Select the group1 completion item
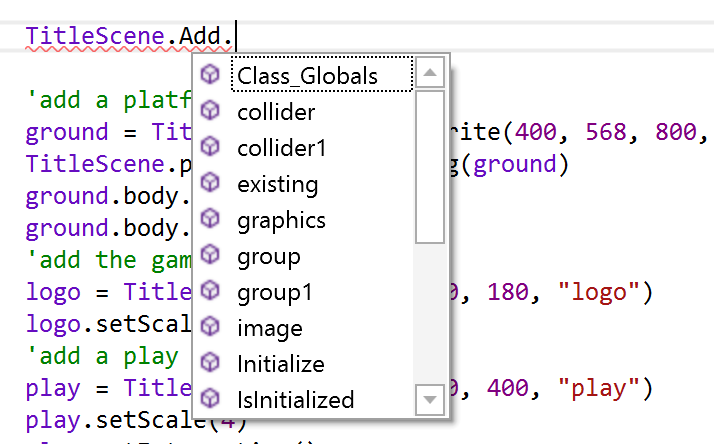 pos(274,292)
